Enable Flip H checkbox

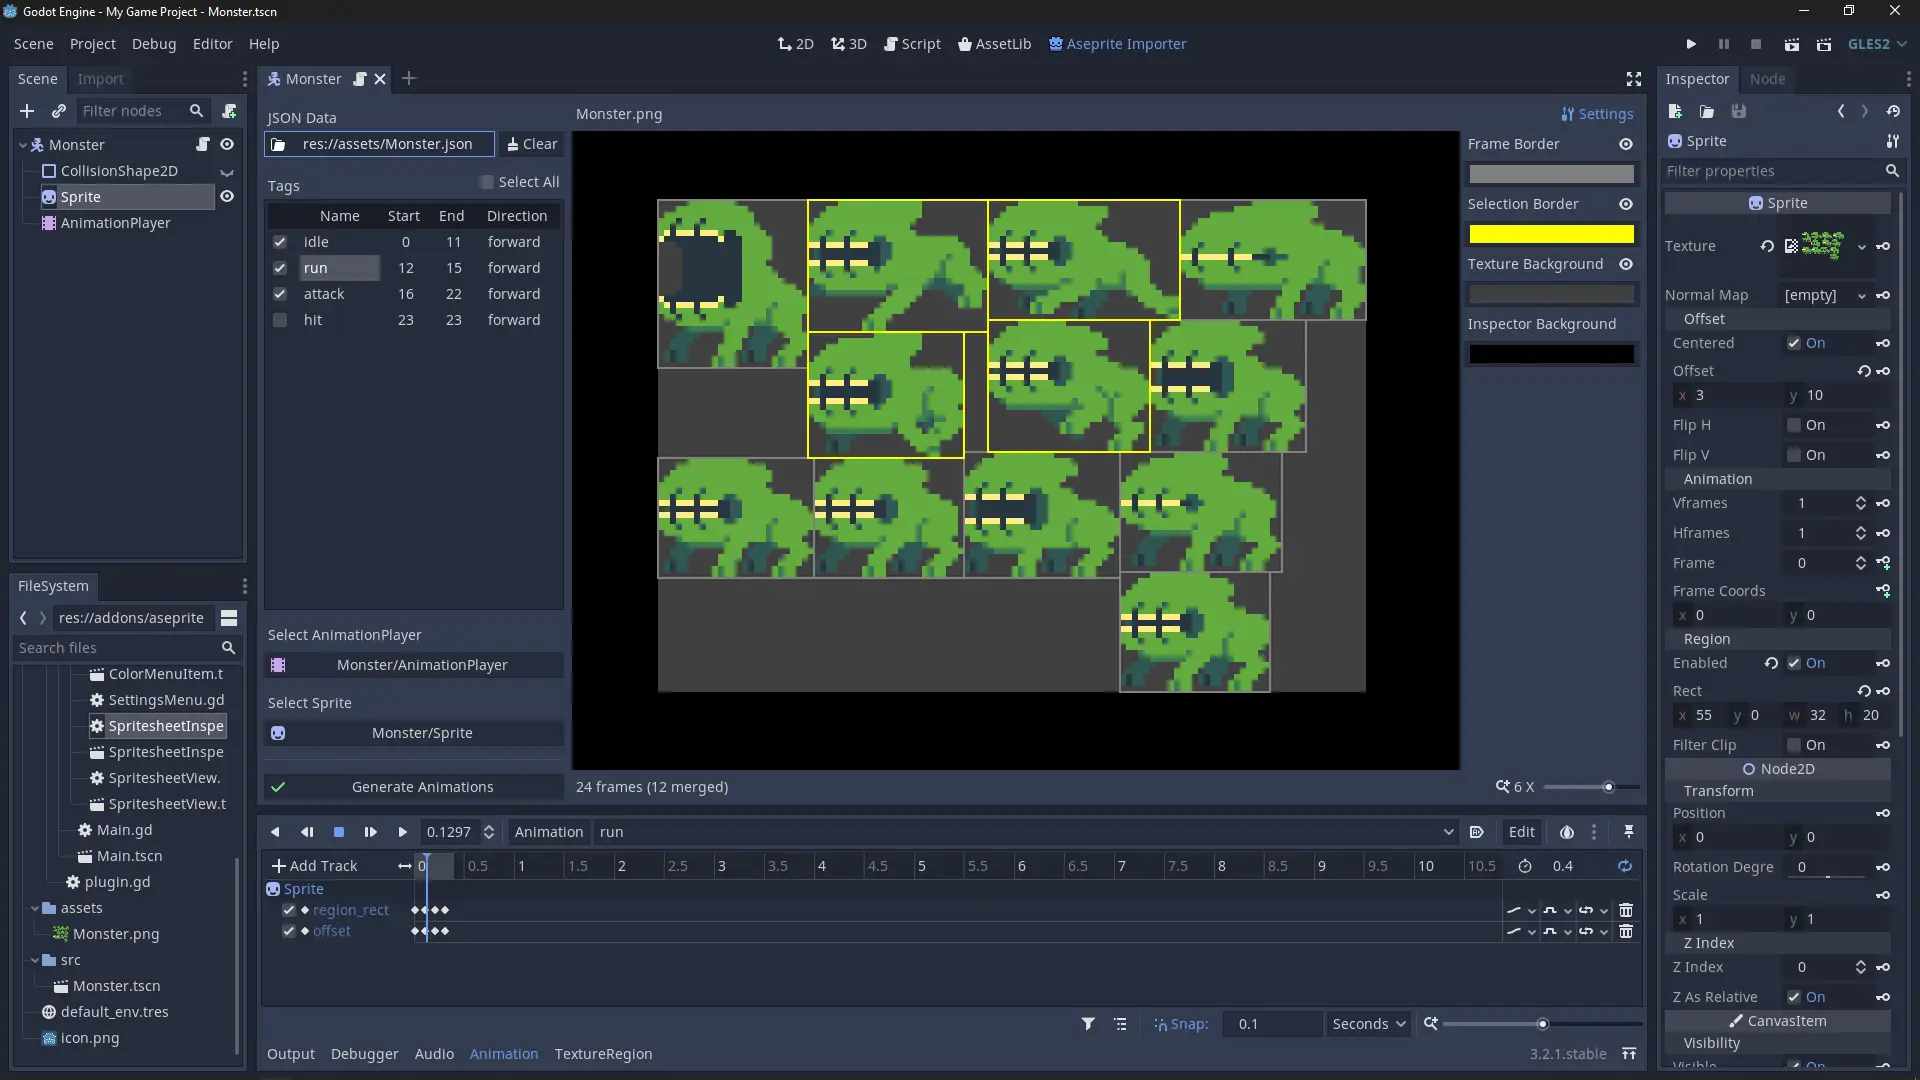[1794, 425]
